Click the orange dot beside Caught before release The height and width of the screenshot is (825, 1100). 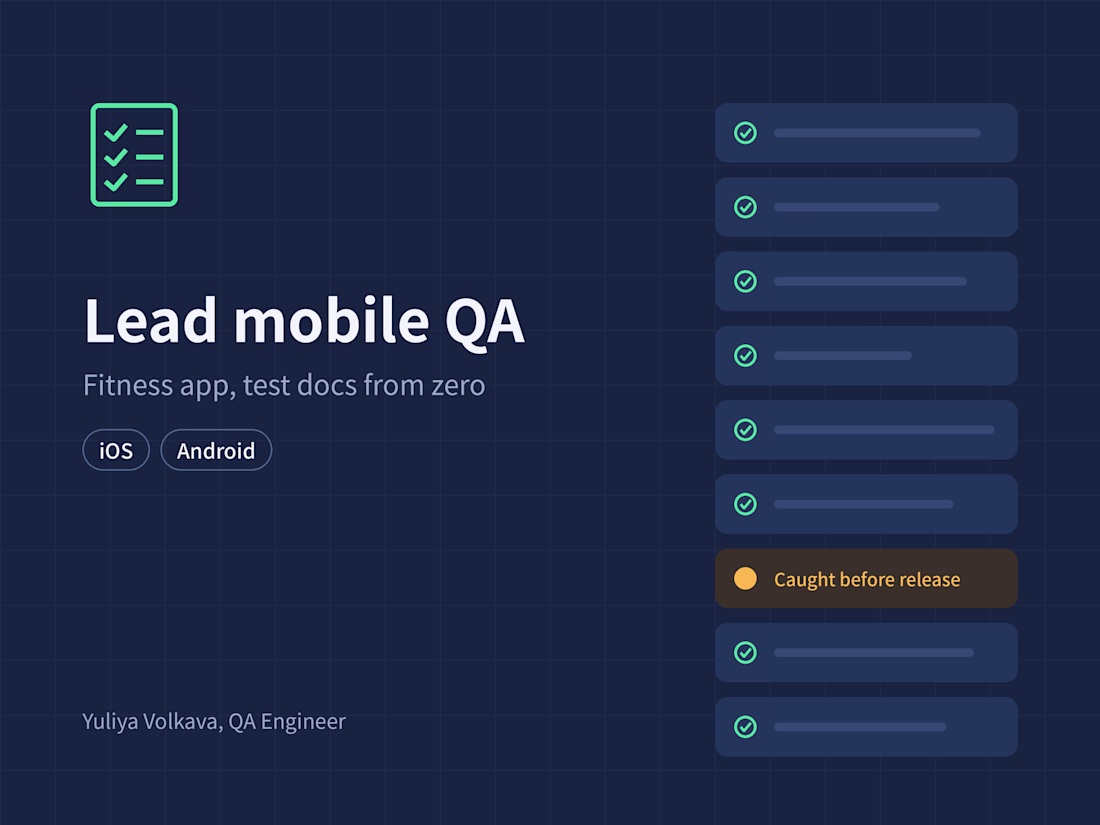745,579
